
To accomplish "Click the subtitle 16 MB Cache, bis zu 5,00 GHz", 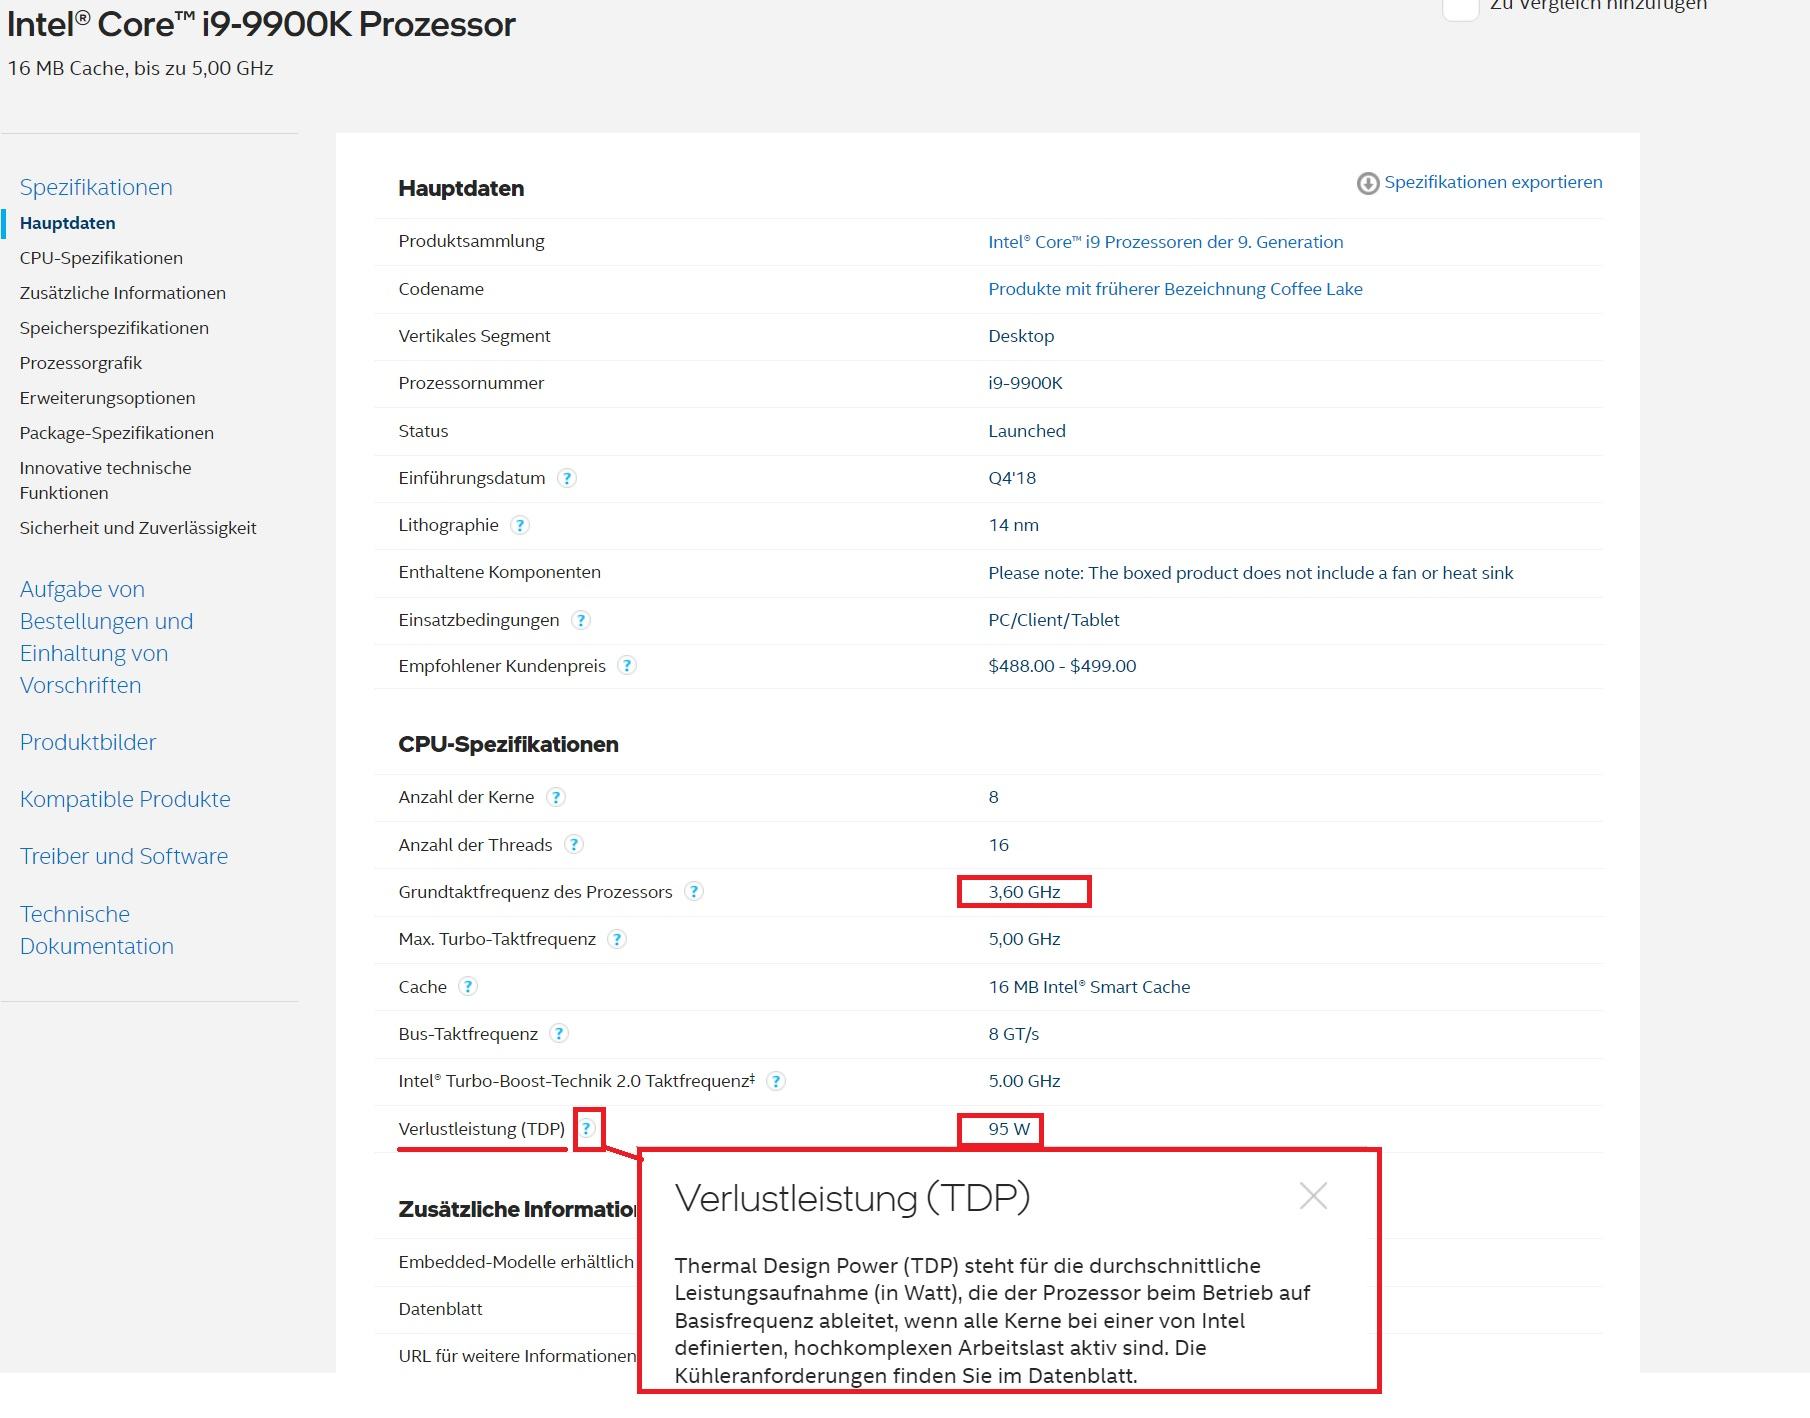I will 140,68.
